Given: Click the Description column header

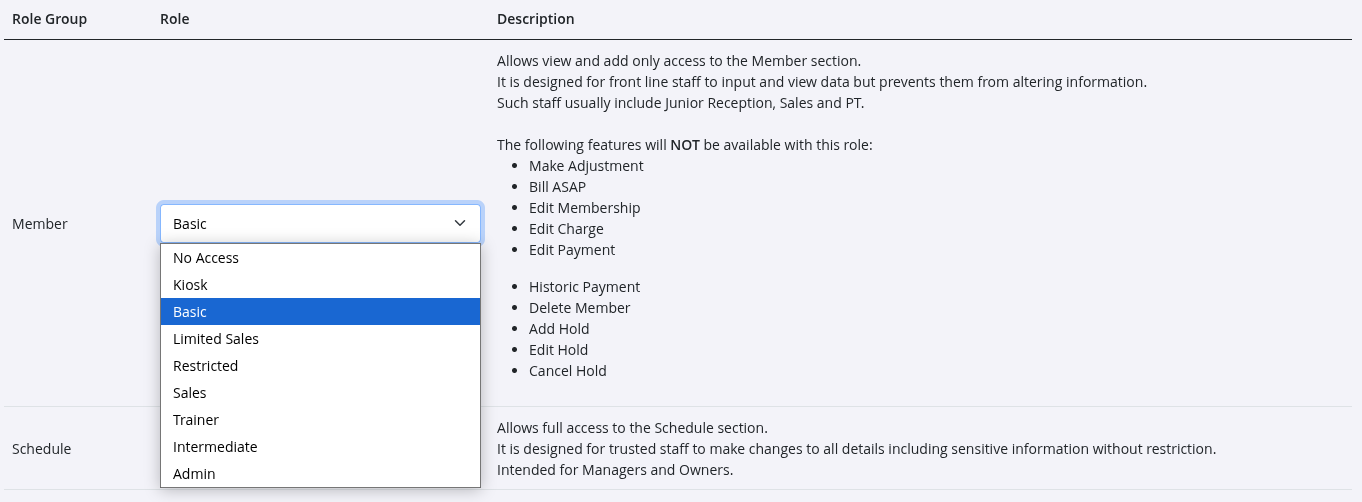Looking at the screenshot, I should tap(535, 19).
